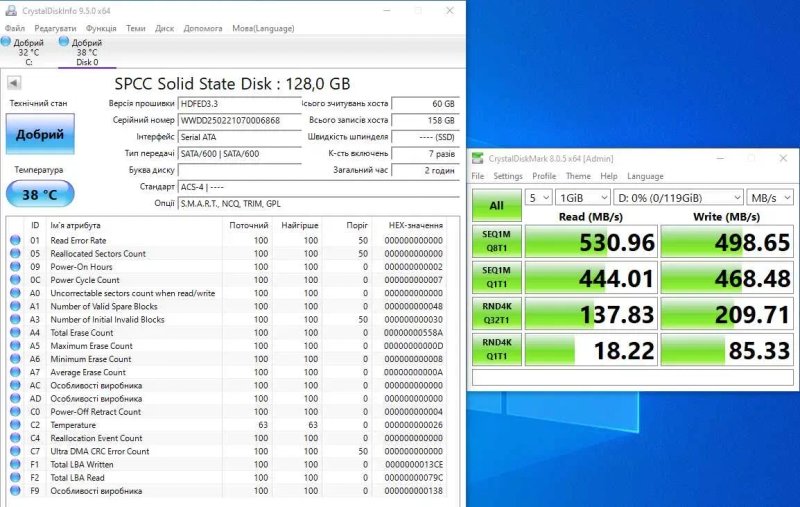Click status icon of Power-Off Retract Count row
Viewport: 800px width, 507px height.
[x=15, y=412]
